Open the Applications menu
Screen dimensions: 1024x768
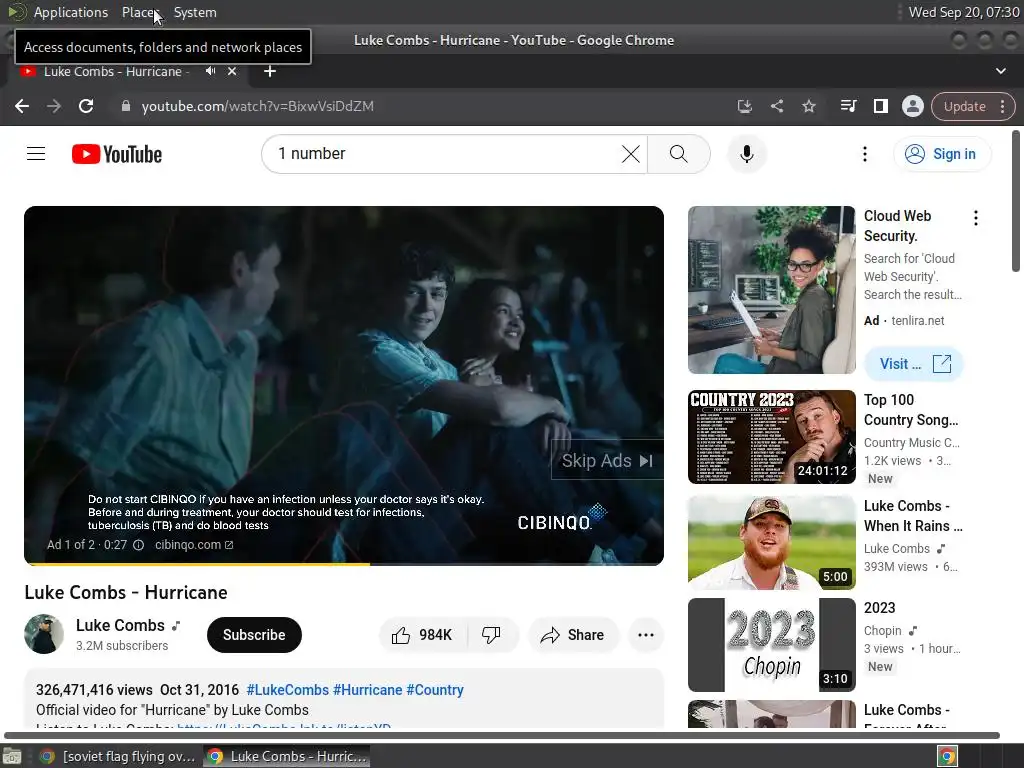point(71,12)
